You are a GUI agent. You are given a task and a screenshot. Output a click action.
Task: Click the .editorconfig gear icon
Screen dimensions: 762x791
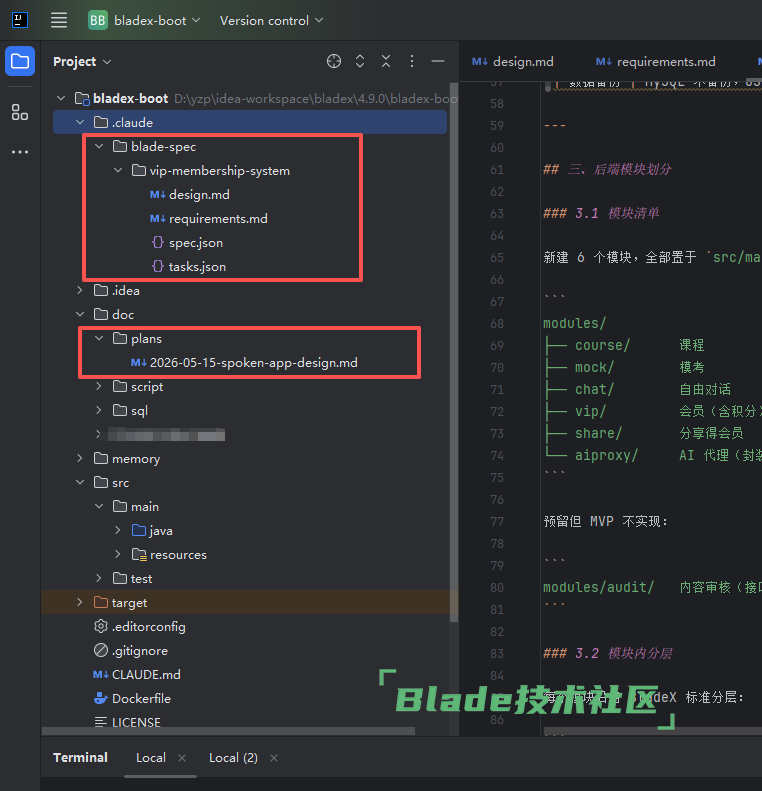pyautogui.click(x=101, y=626)
